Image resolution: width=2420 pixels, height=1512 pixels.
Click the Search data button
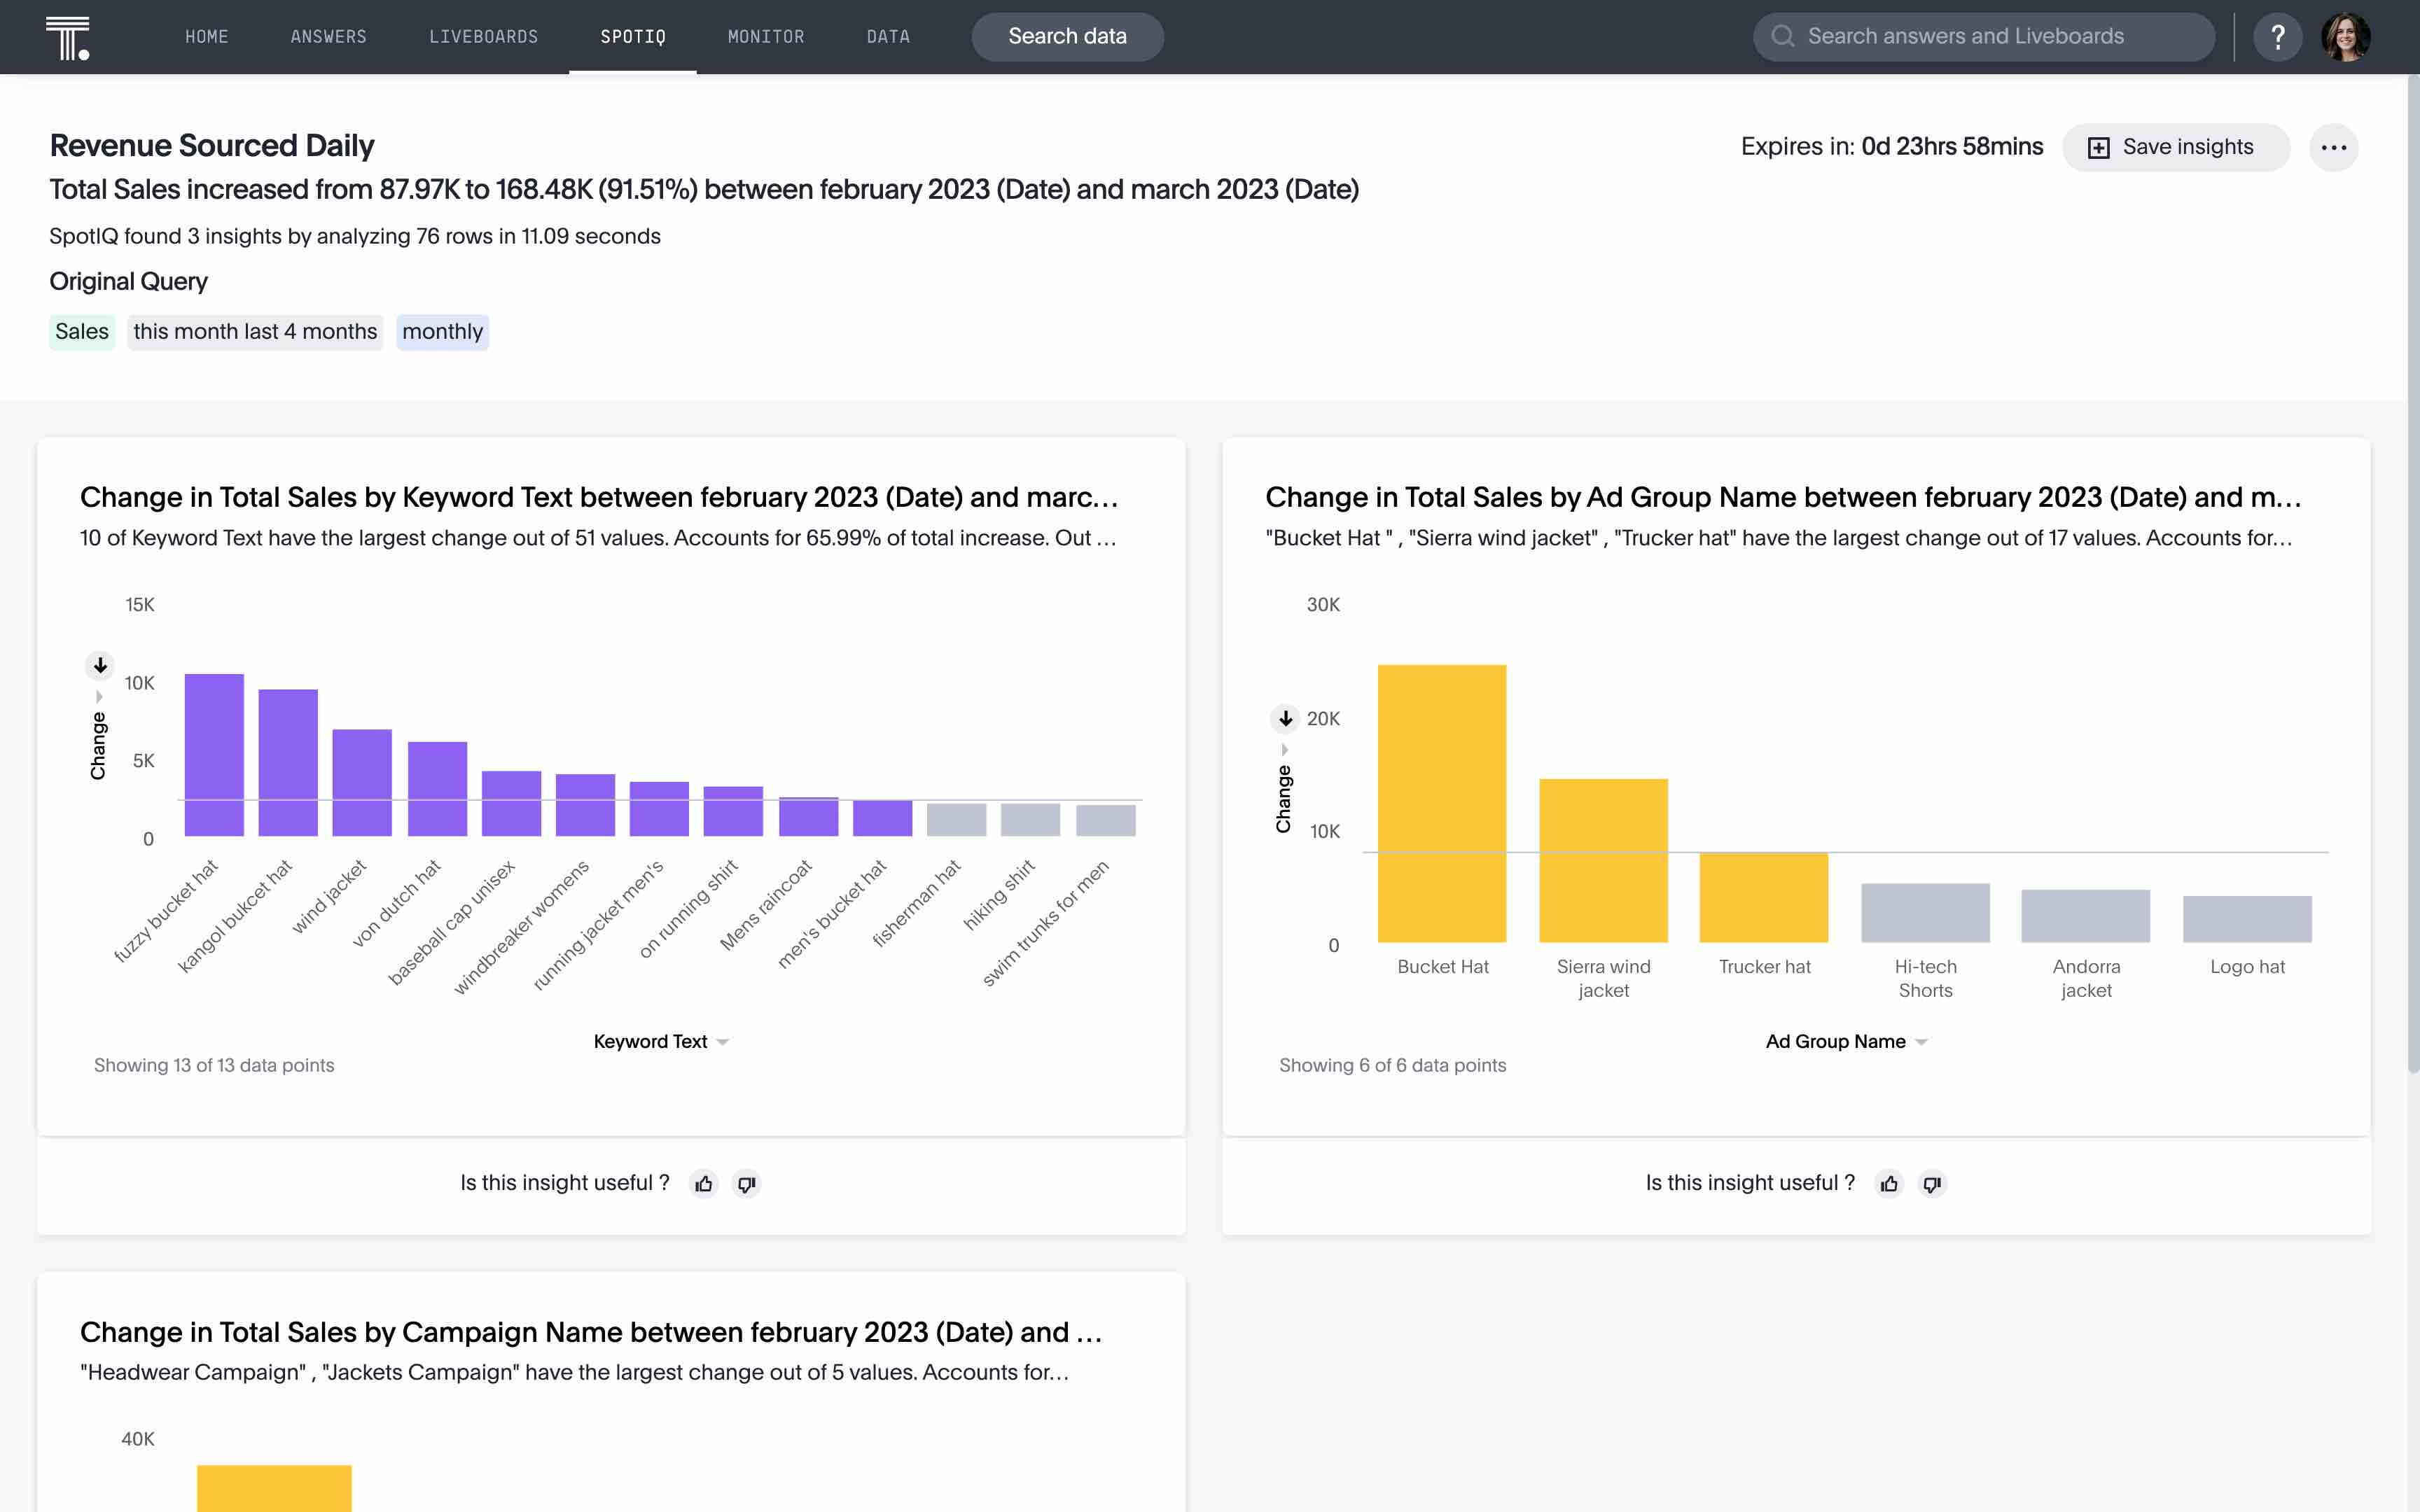pos(1067,37)
